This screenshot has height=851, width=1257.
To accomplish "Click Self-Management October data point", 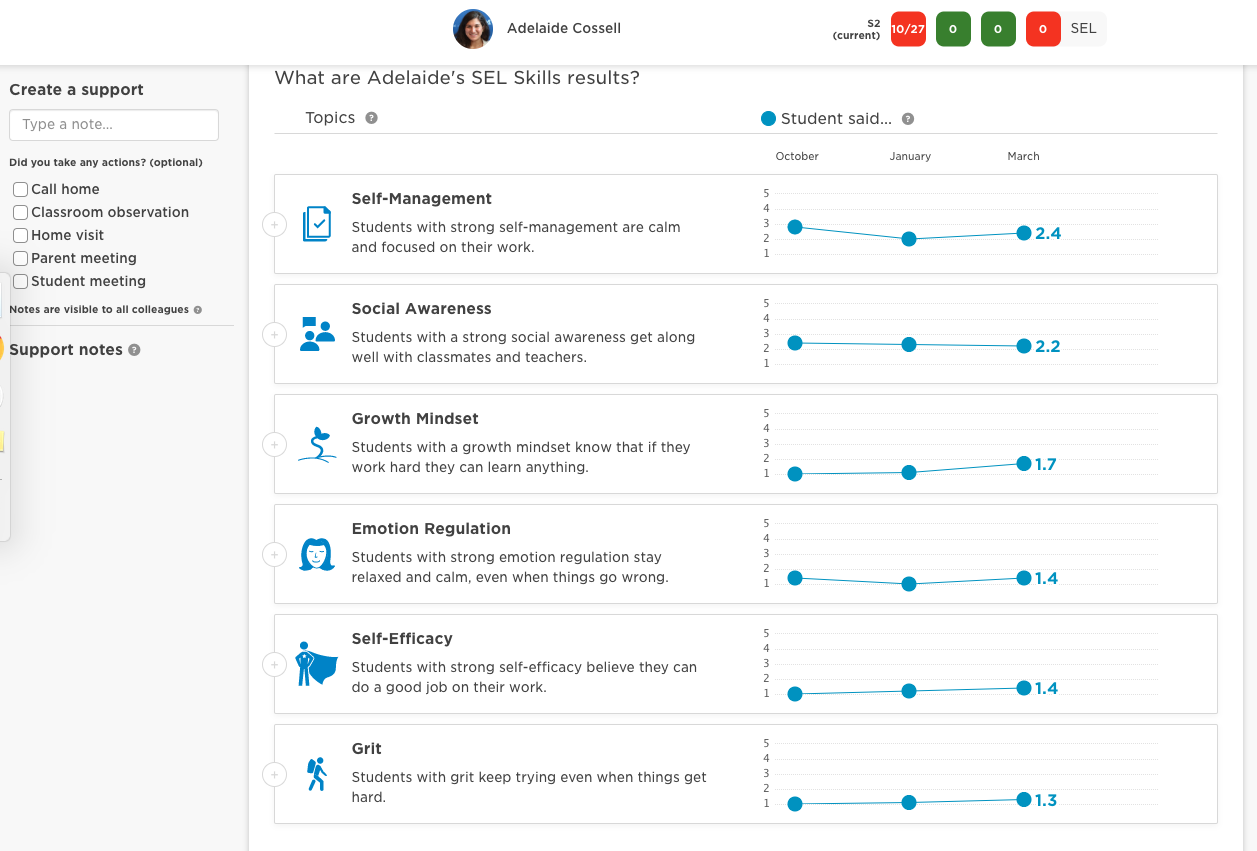I will [x=795, y=227].
